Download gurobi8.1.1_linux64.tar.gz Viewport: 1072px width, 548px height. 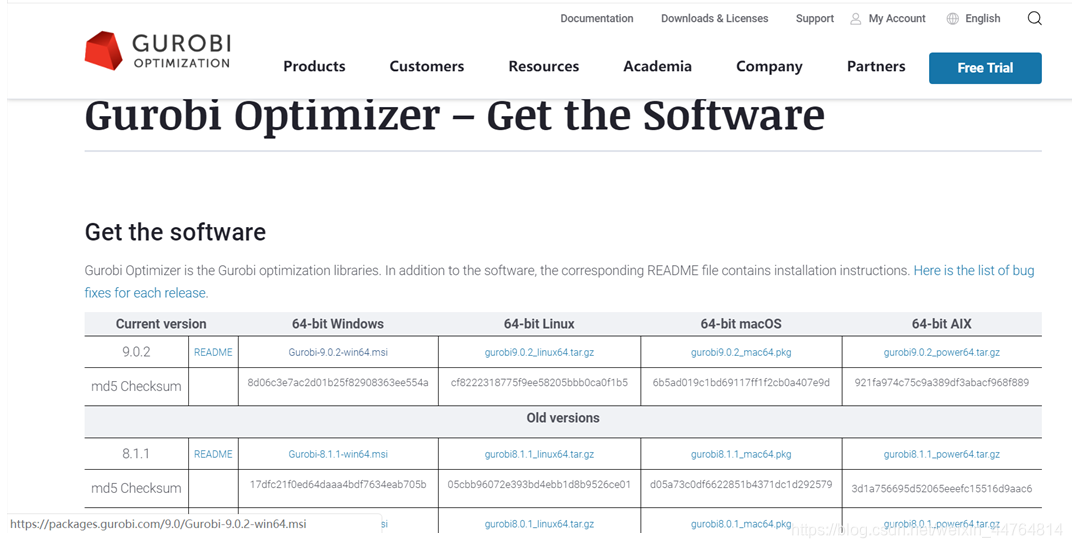(539, 454)
